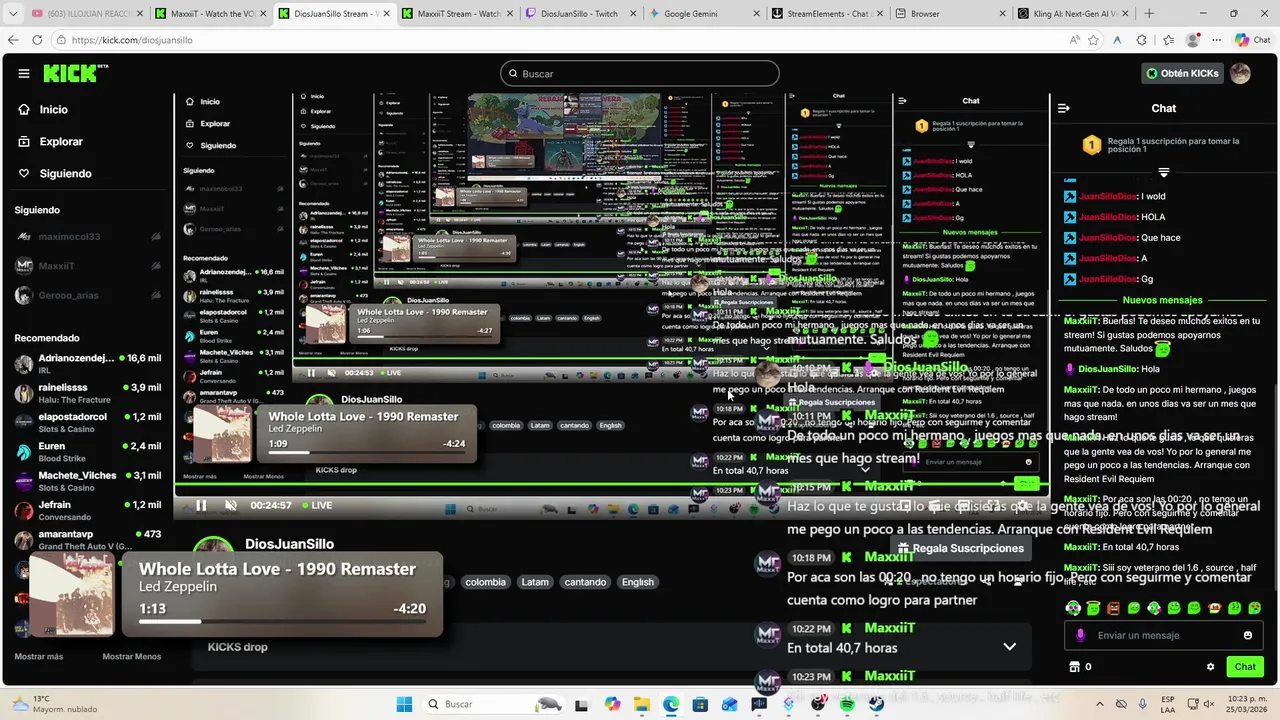Open followed channel maximocol33

coord(87,237)
